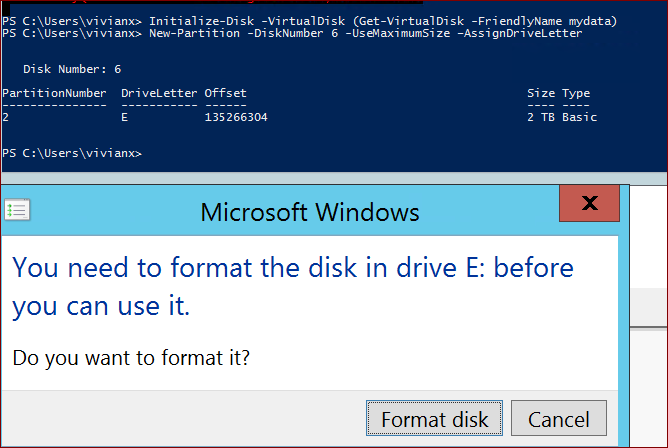Click the Microsoft Windows title text
This screenshot has height=448, width=668.
[x=310, y=212]
